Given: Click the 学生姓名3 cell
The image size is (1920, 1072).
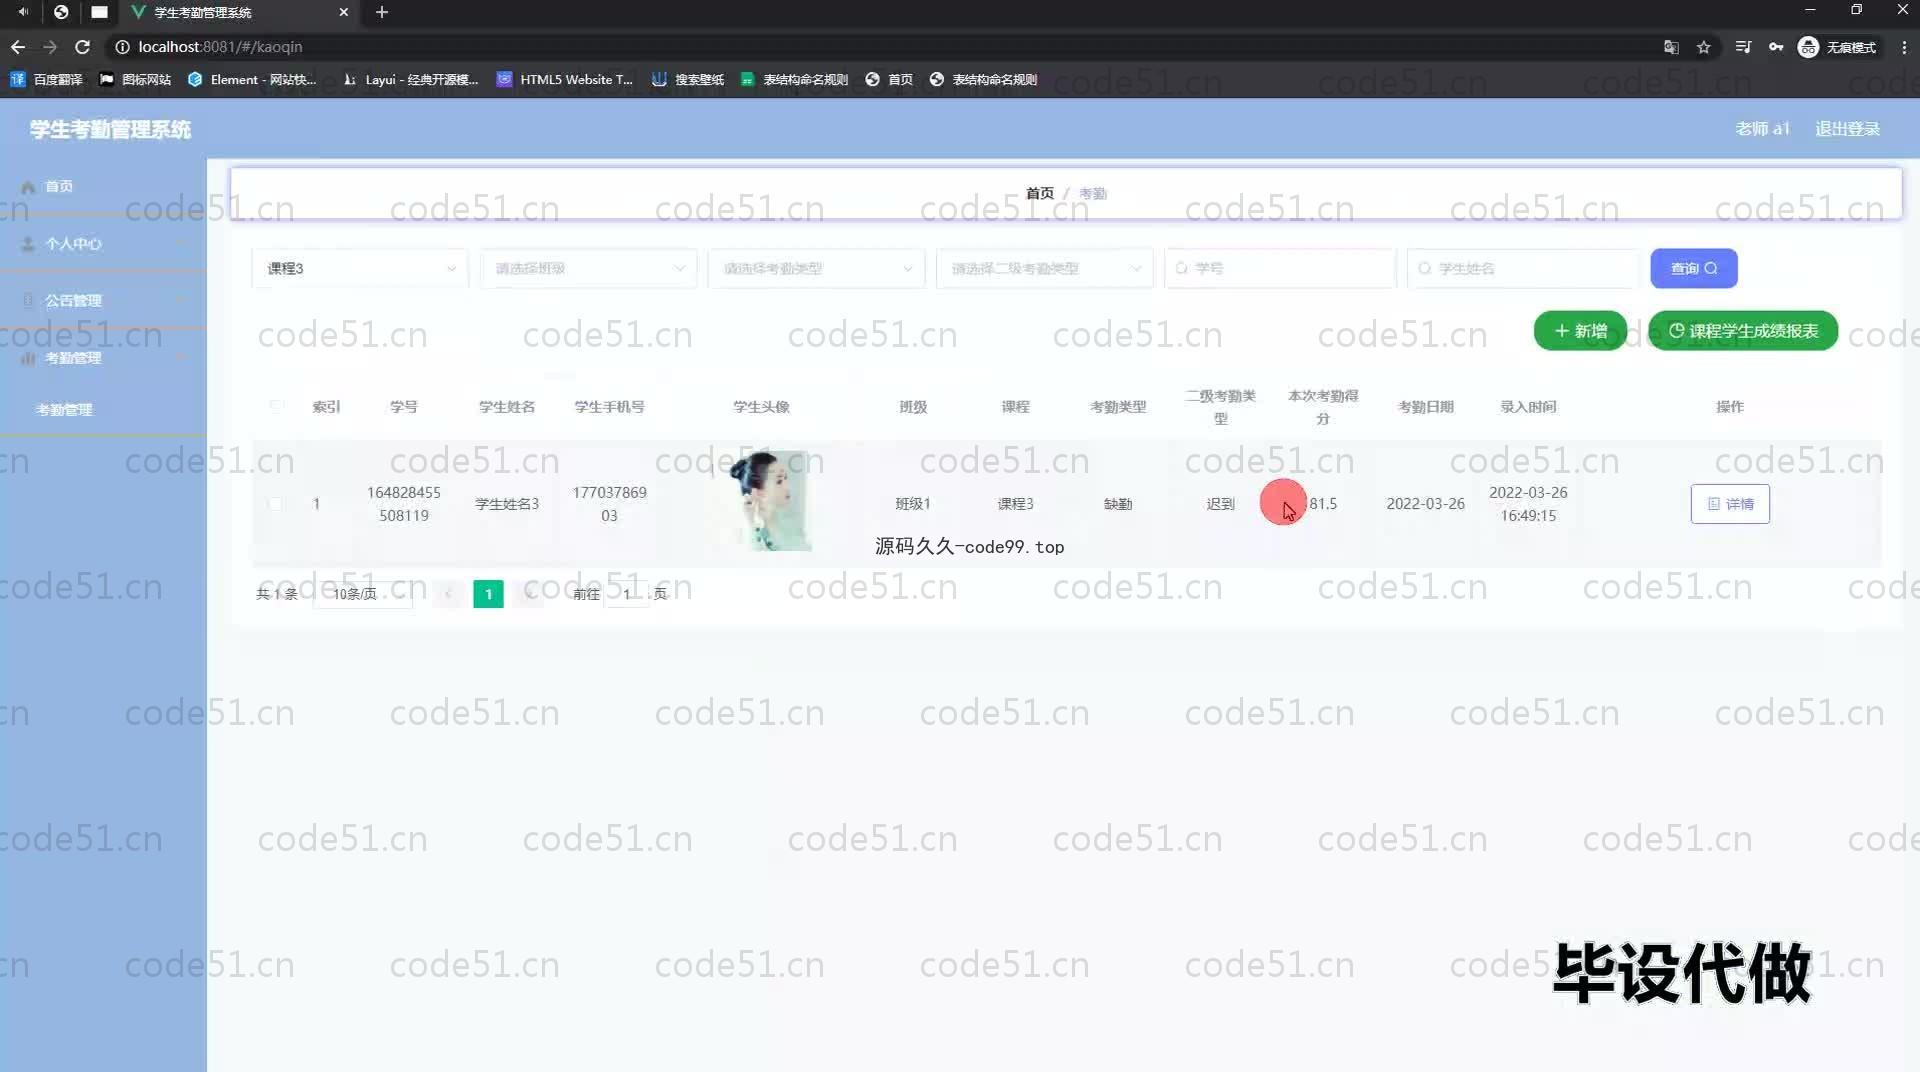Looking at the screenshot, I should [507, 504].
